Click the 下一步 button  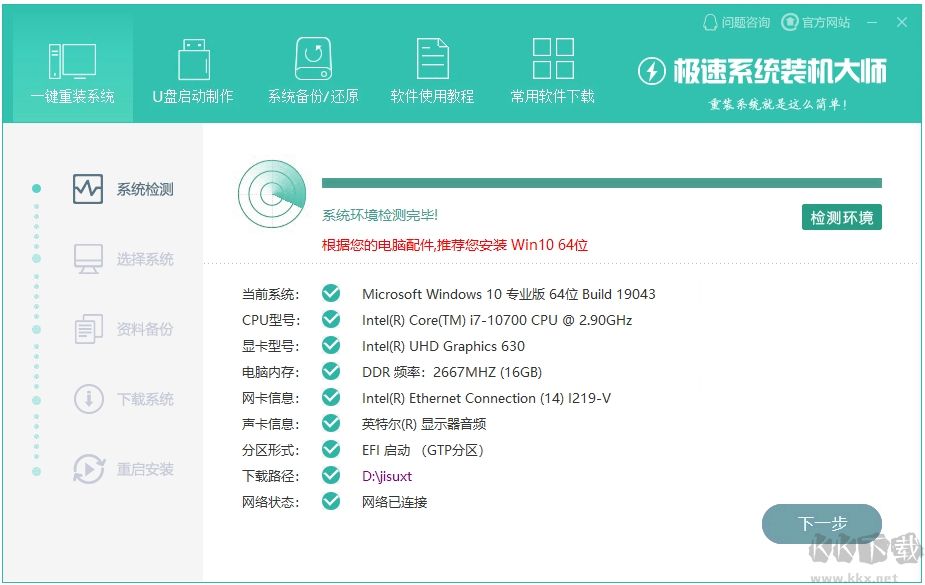822,523
